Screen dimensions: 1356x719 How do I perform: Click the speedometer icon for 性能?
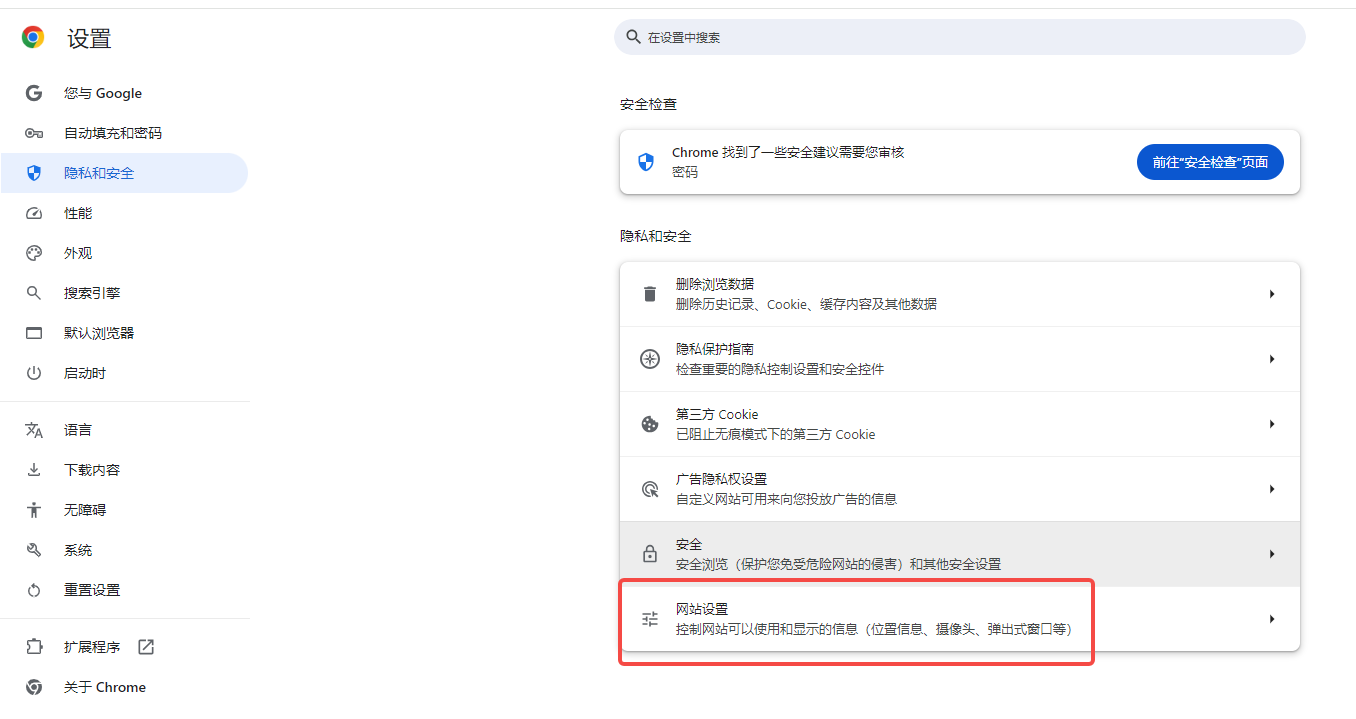click(34, 213)
